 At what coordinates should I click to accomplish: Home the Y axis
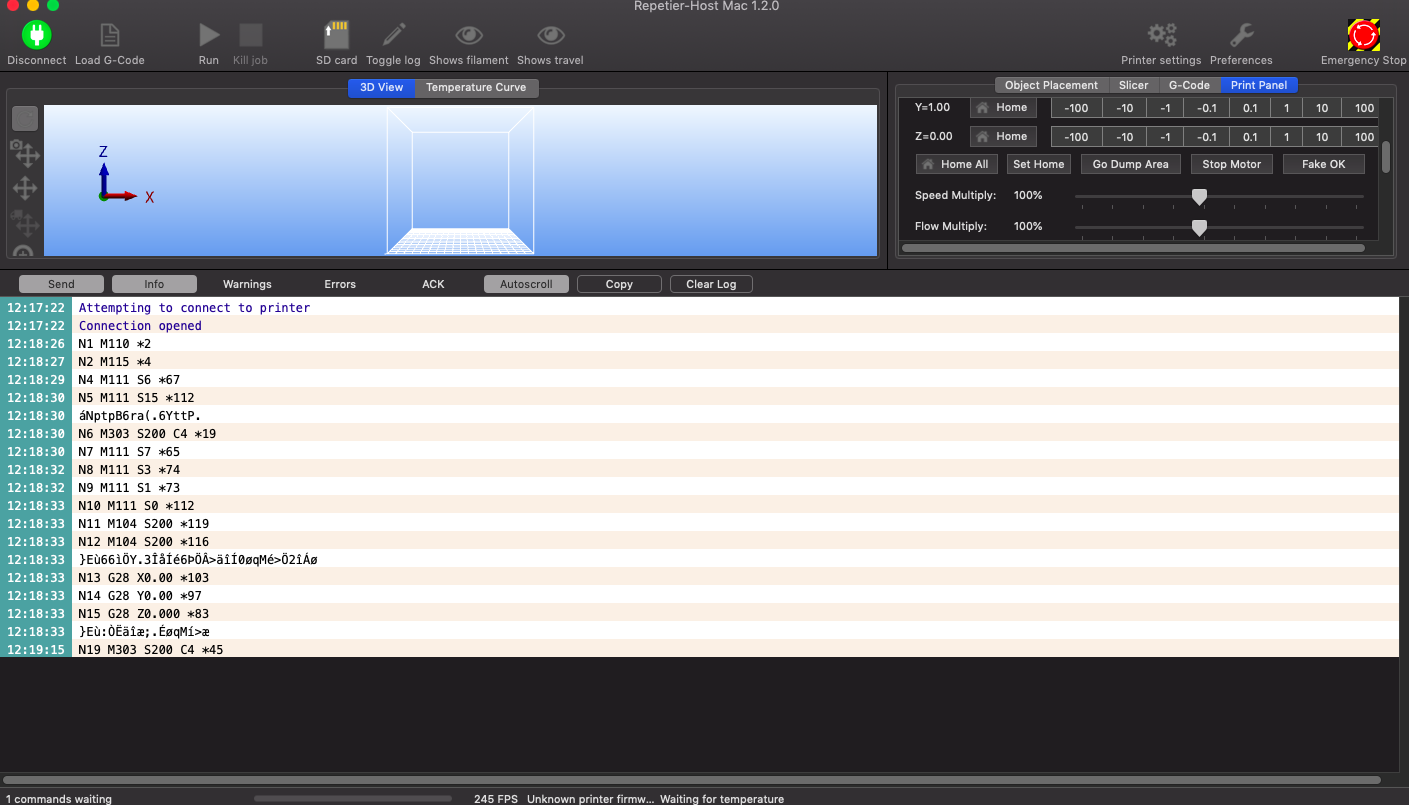tap(1003, 107)
